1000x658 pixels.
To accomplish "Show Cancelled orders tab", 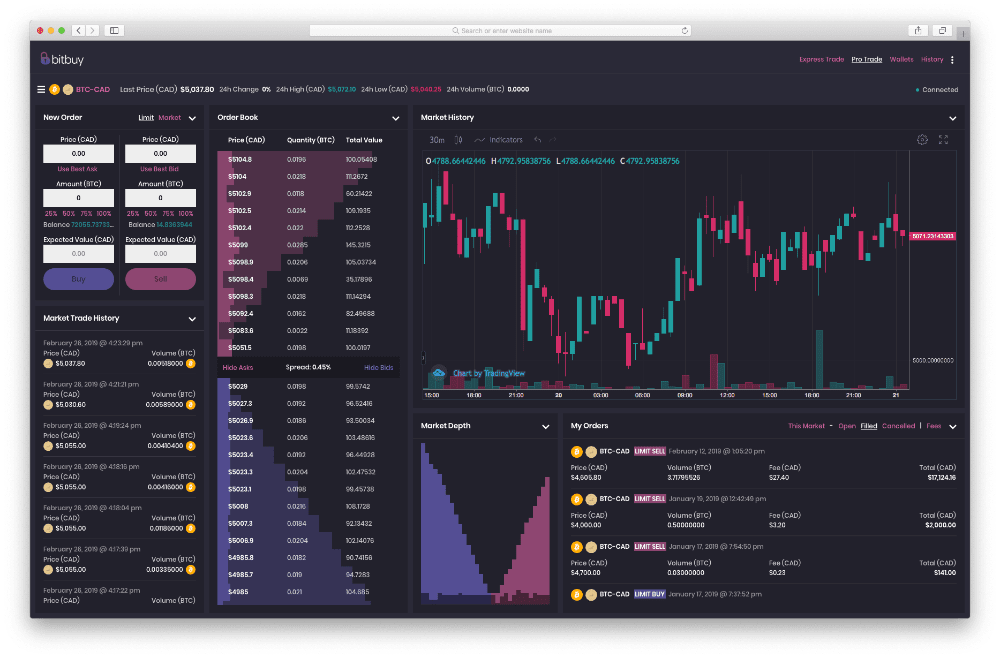I will pyautogui.click(x=898, y=426).
